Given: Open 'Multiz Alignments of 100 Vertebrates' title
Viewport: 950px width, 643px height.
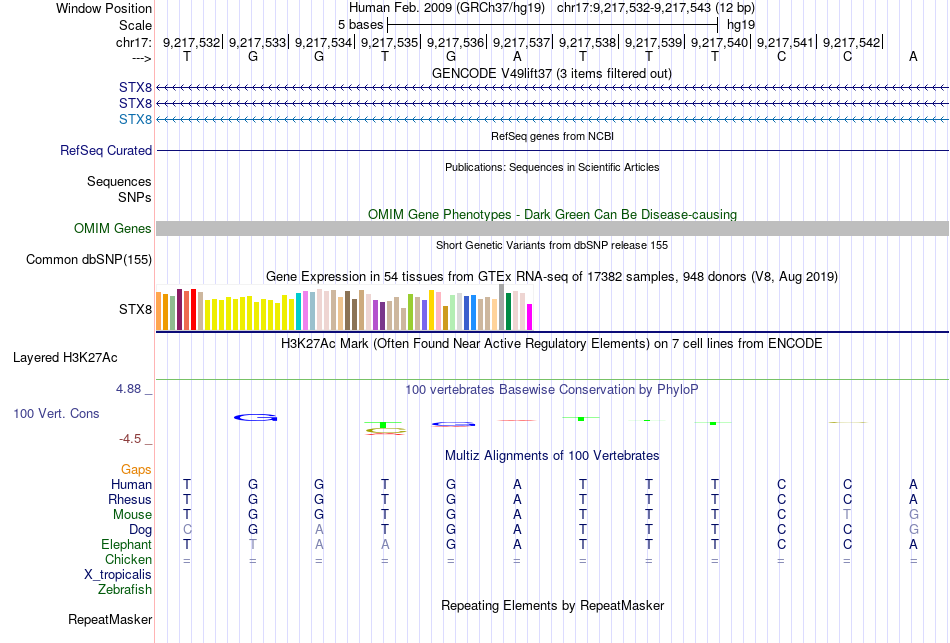Looking at the screenshot, I should [552, 456].
